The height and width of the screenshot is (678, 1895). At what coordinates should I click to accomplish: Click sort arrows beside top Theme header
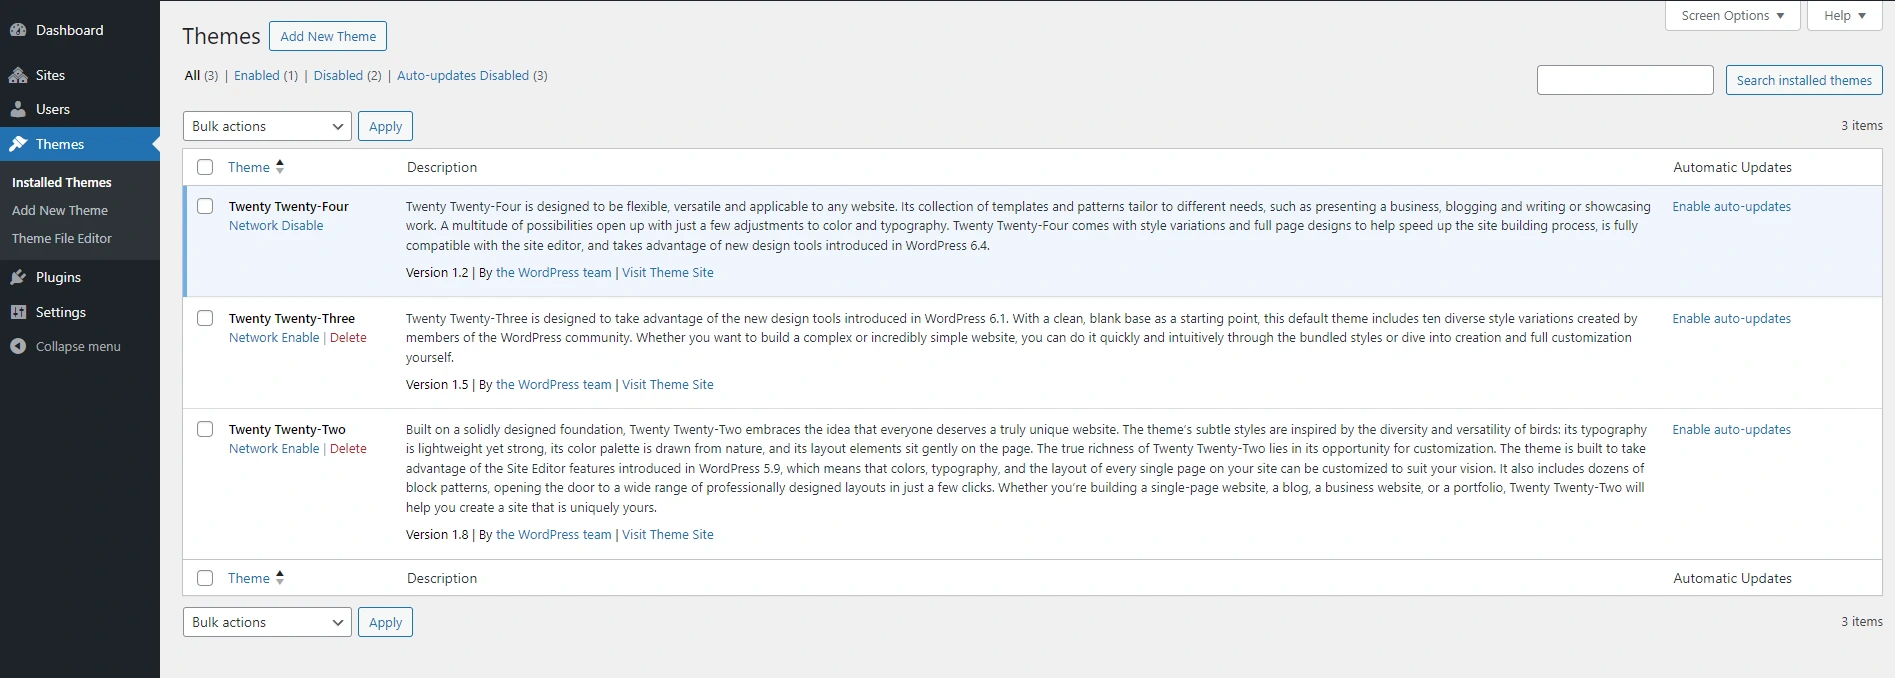[280, 166]
